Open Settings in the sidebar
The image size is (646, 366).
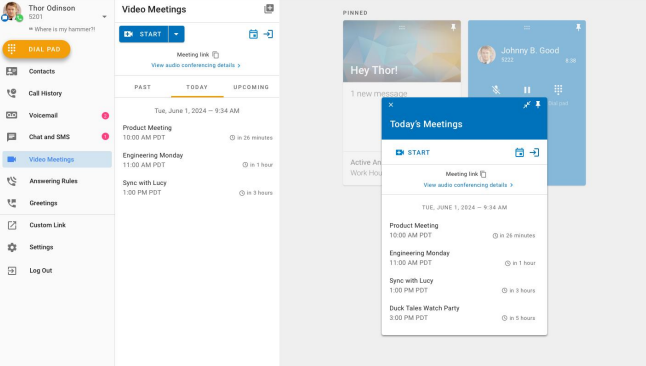point(57,247)
